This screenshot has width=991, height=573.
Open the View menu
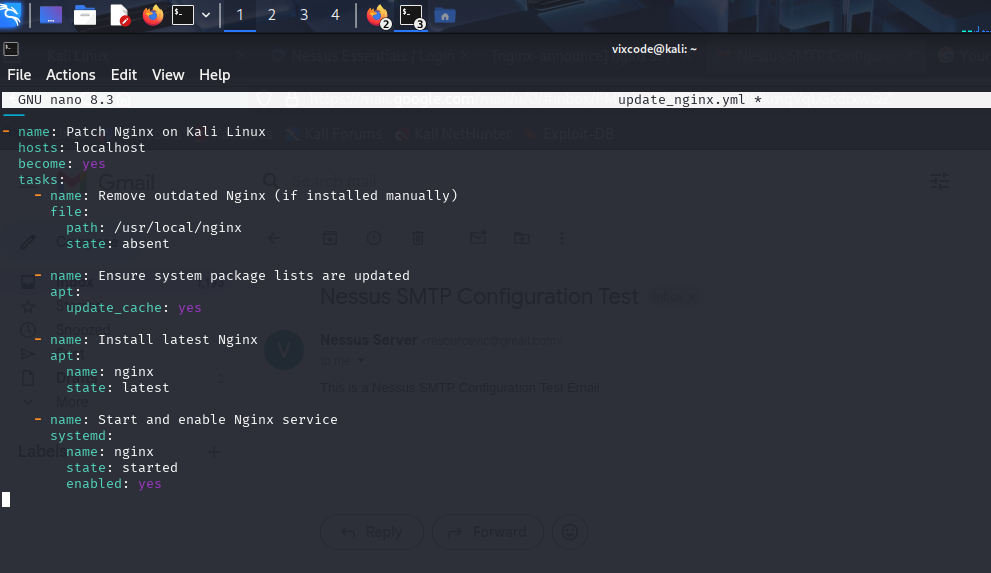[x=168, y=75]
